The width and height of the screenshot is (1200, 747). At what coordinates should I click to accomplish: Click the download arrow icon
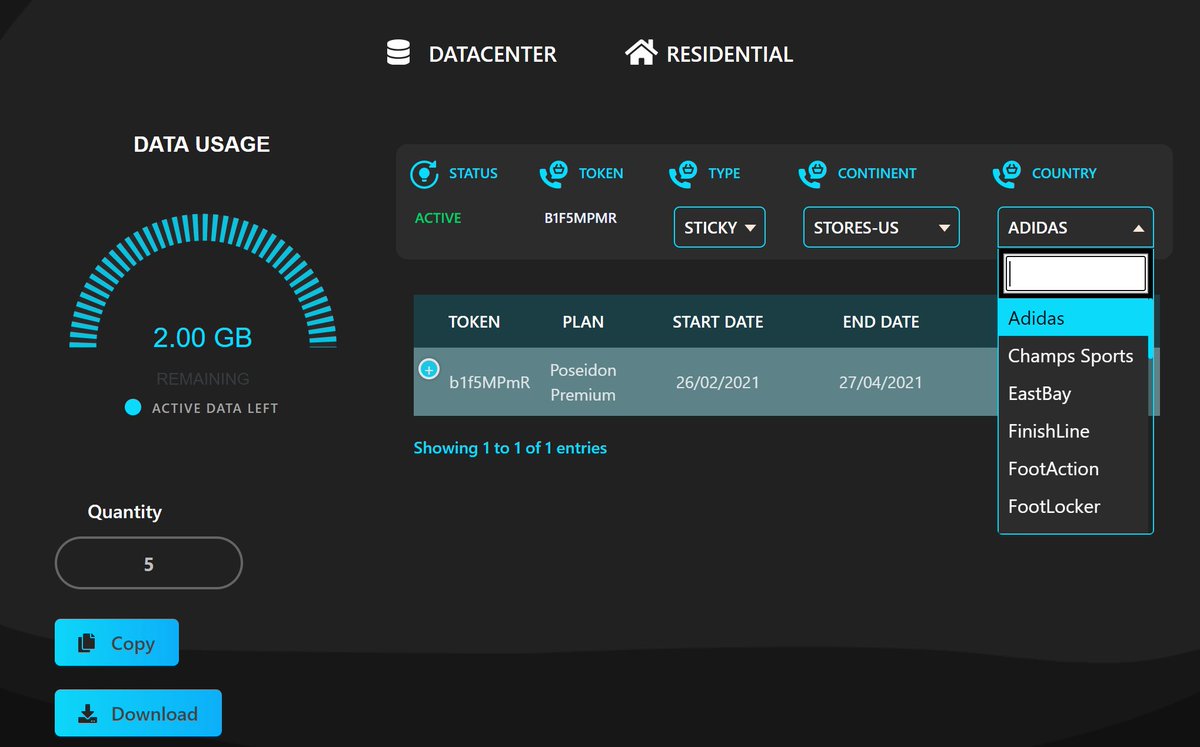88,714
